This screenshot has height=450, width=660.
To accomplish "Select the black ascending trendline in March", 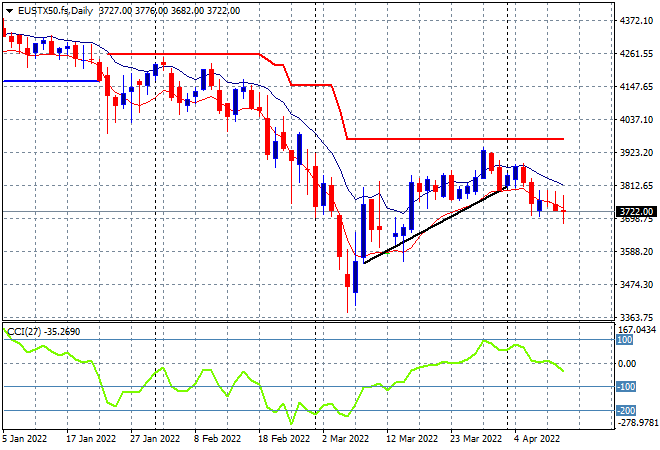I will (434, 226).
